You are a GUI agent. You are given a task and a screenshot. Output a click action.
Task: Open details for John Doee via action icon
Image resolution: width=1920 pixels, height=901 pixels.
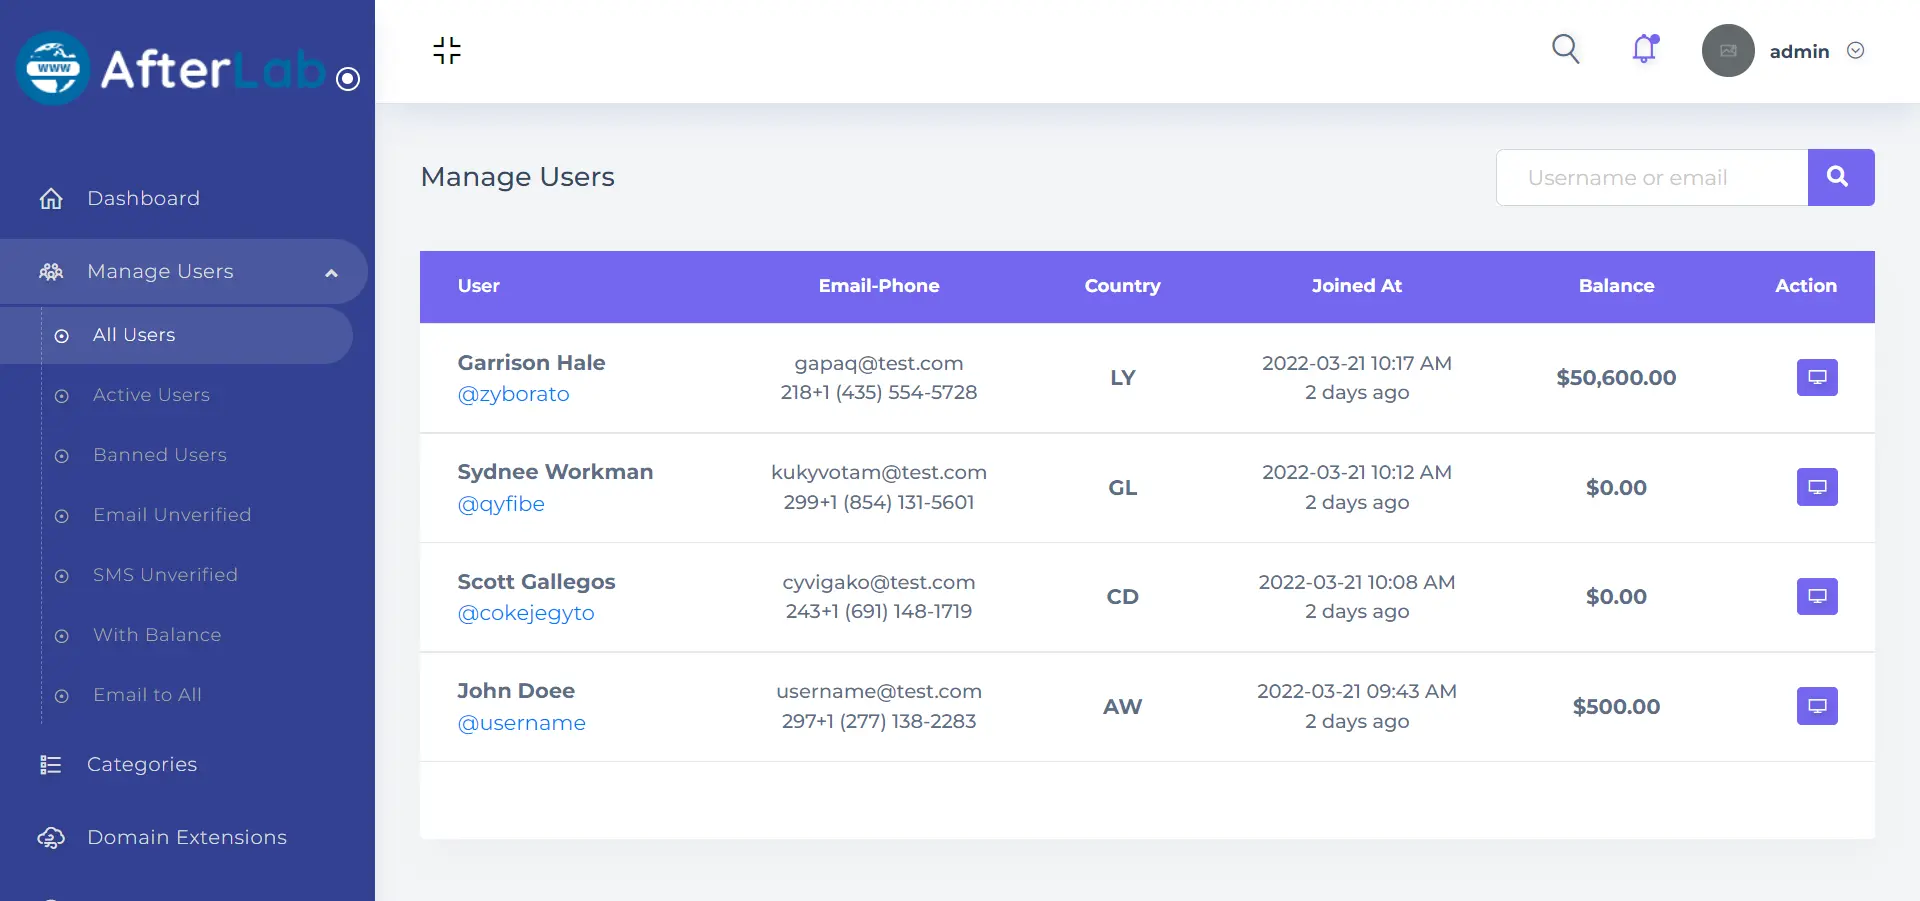tap(1817, 706)
